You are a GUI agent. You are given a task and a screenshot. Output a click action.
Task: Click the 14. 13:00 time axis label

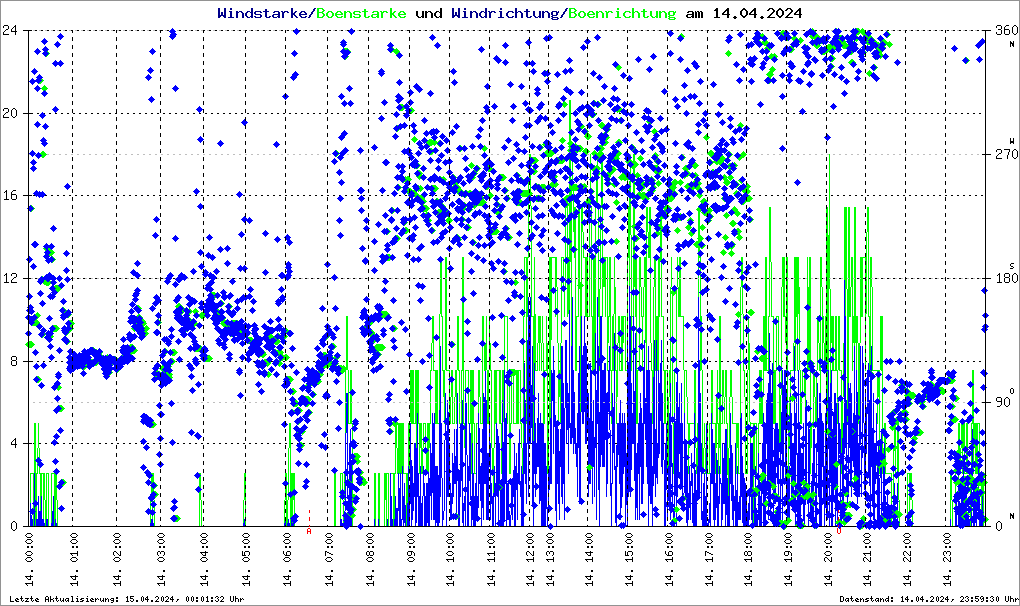(x=550, y=559)
